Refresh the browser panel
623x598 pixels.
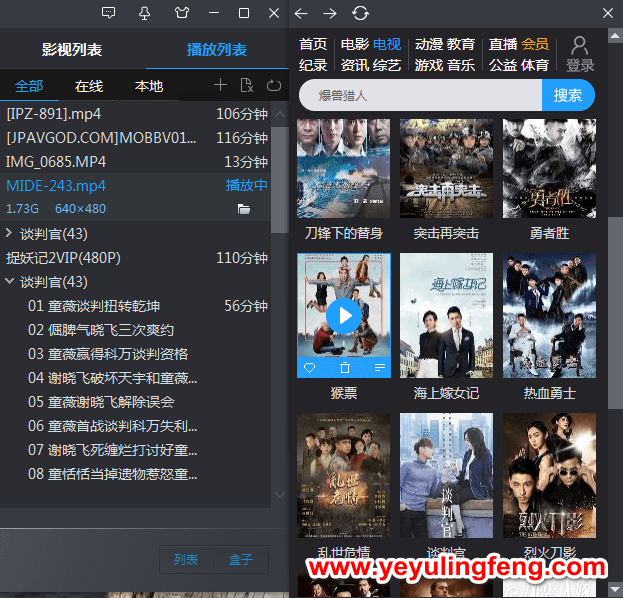click(x=360, y=13)
